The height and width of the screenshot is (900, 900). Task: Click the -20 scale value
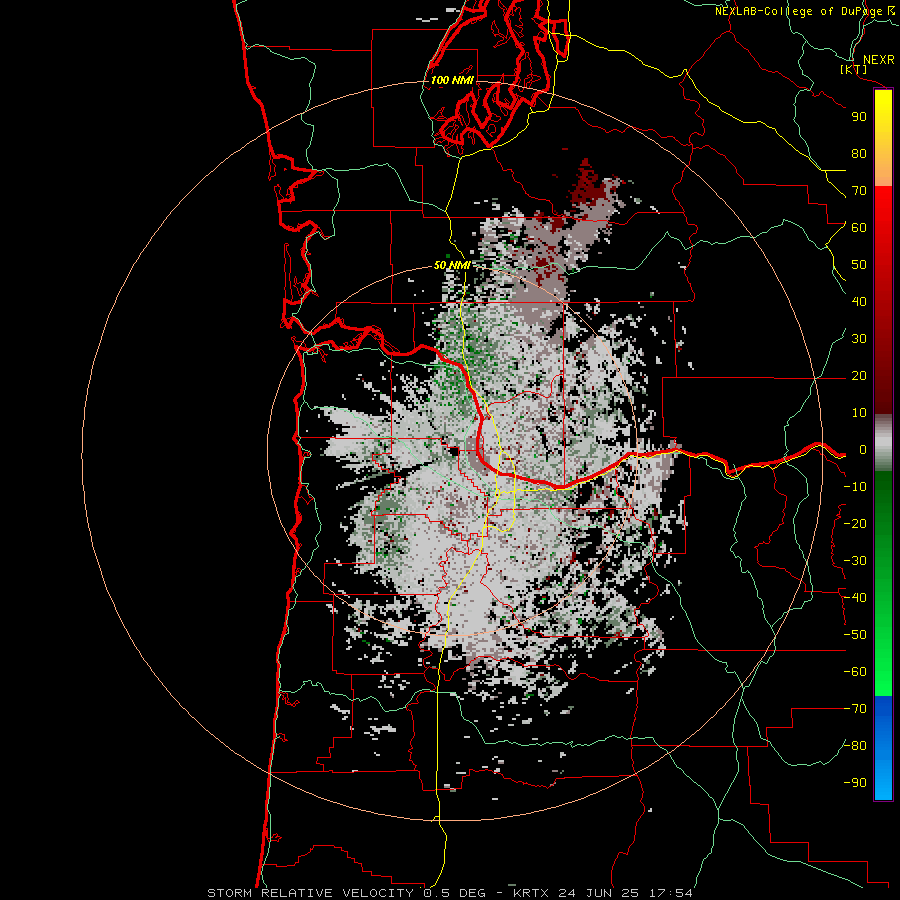pos(855,524)
